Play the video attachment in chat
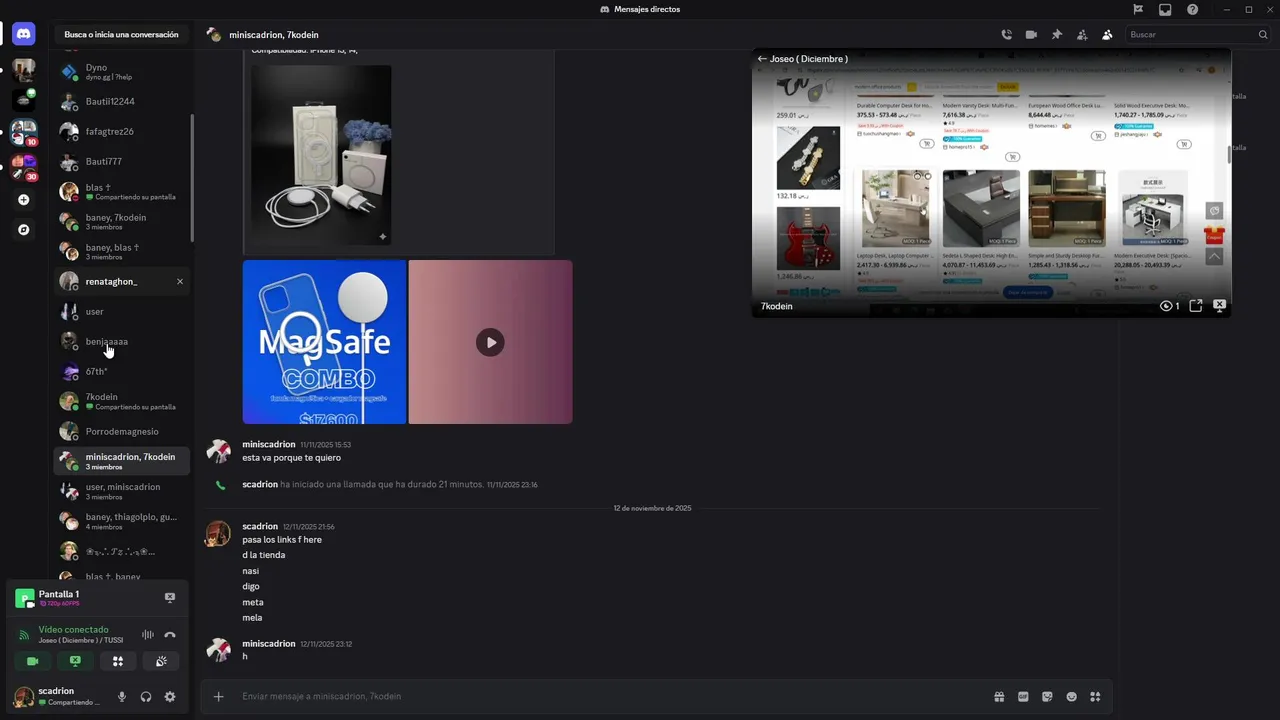1280x720 pixels. pyautogui.click(x=490, y=342)
